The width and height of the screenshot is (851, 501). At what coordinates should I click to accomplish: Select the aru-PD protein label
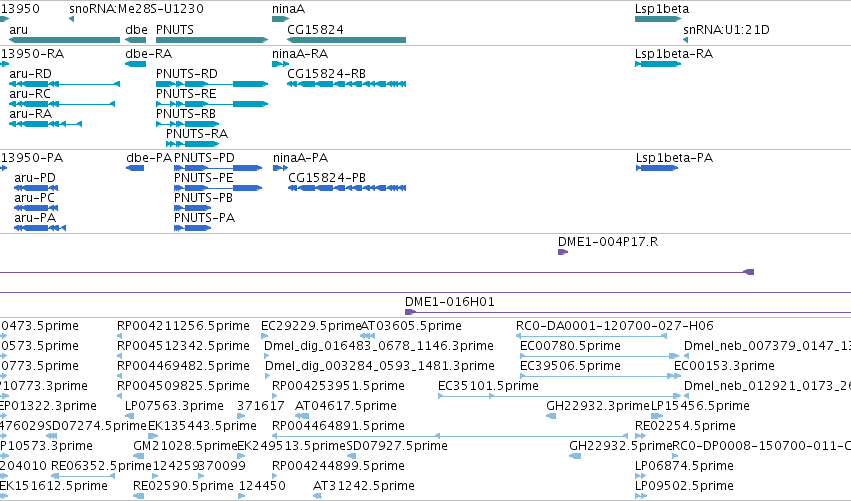point(35,178)
